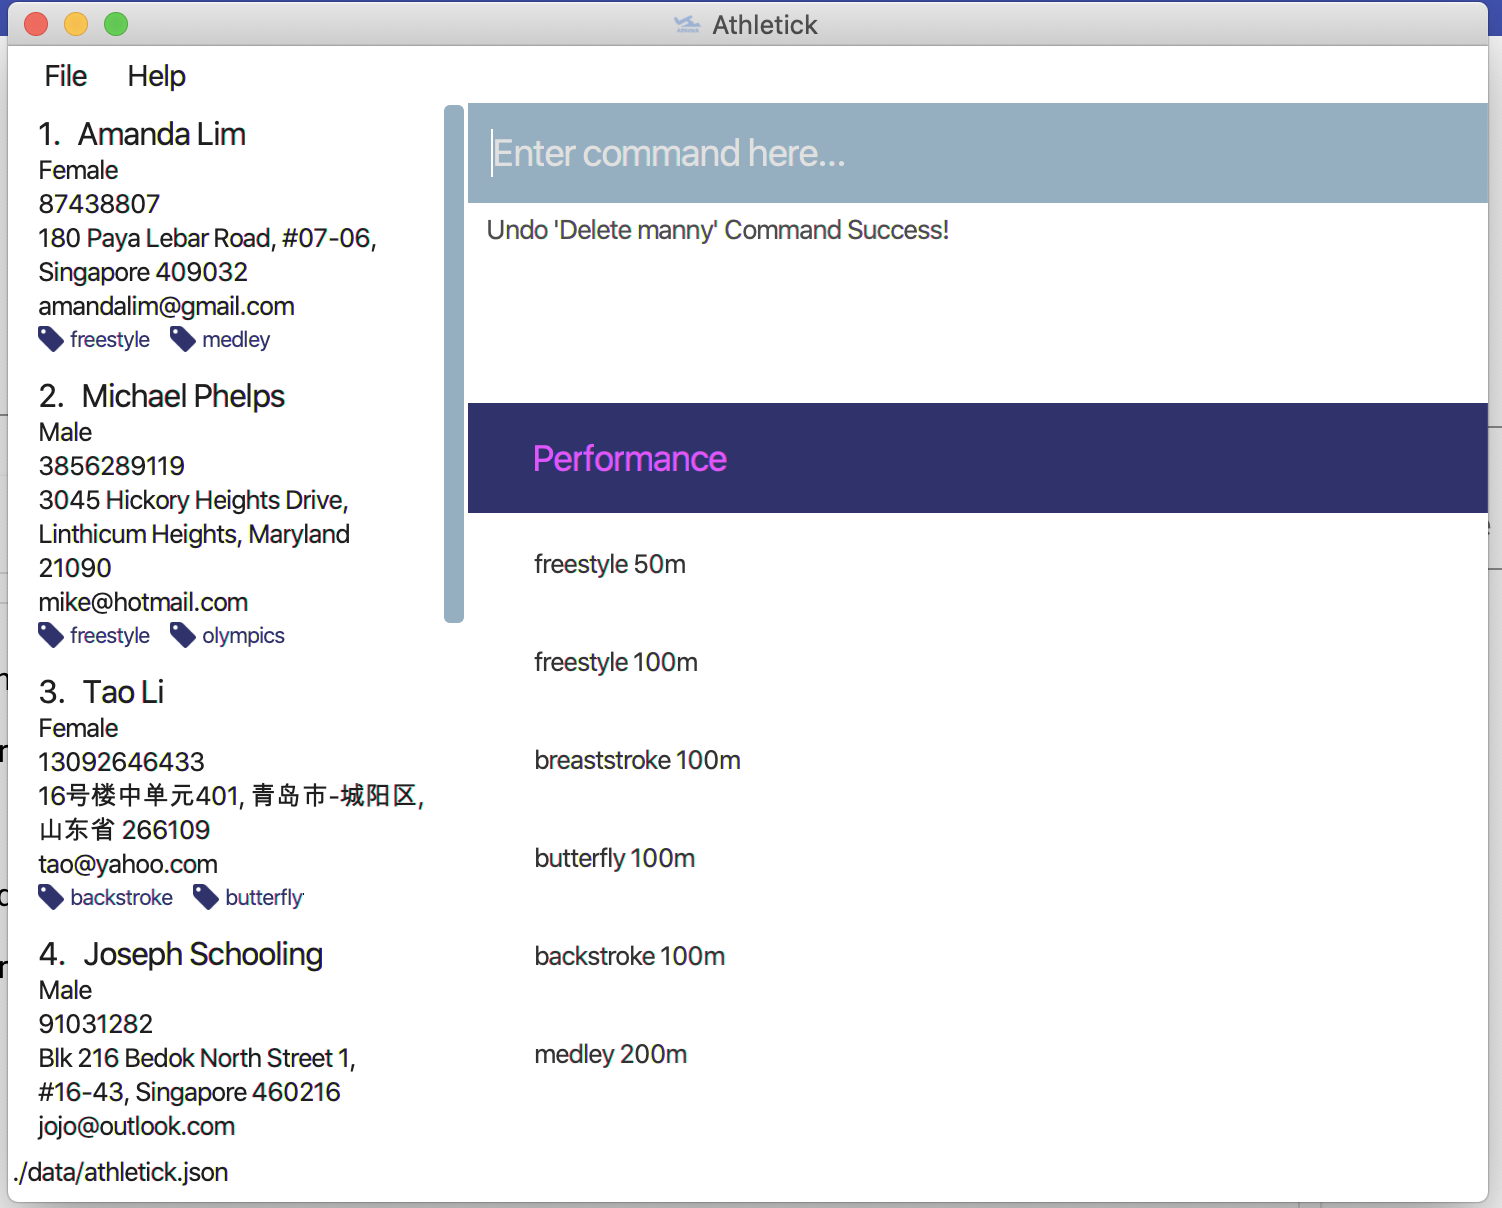Click email mike@hotmail.com

pyautogui.click(x=143, y=602)
